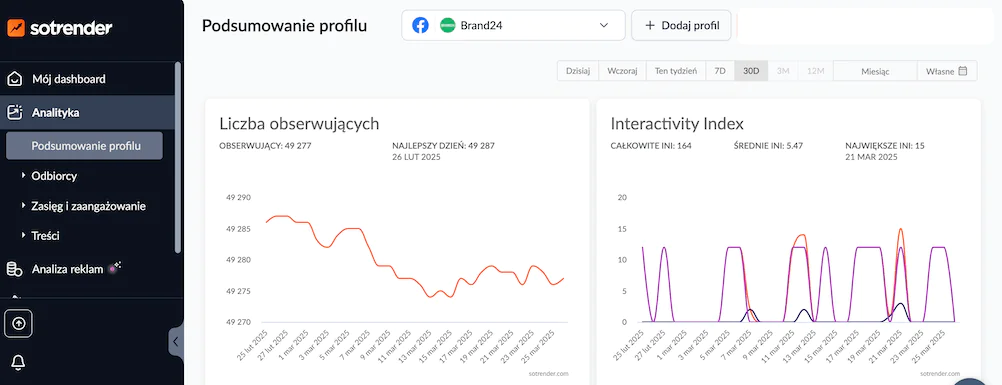This screenshot has width=1002, height=385.
Task: Click the calendar icon next to Własne
Action: (x=963, y=71)
